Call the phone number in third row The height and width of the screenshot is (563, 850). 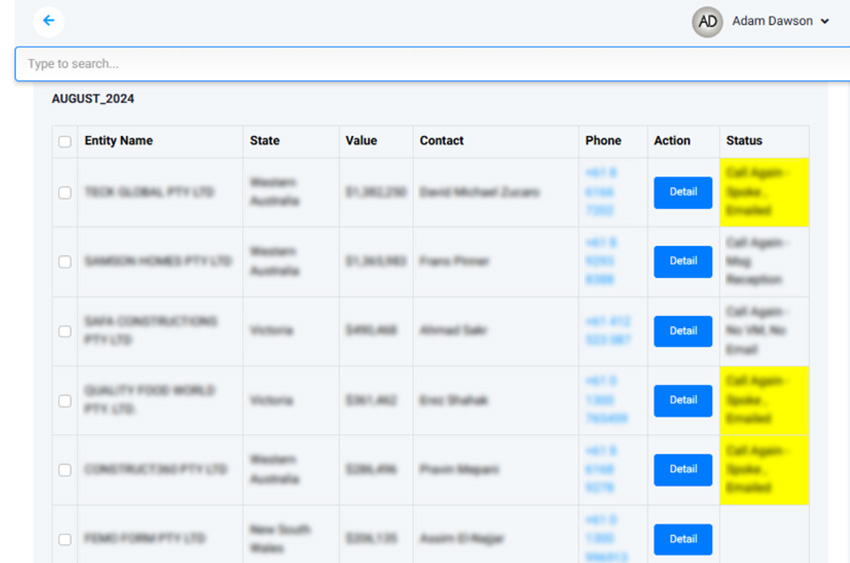(608, 331)
